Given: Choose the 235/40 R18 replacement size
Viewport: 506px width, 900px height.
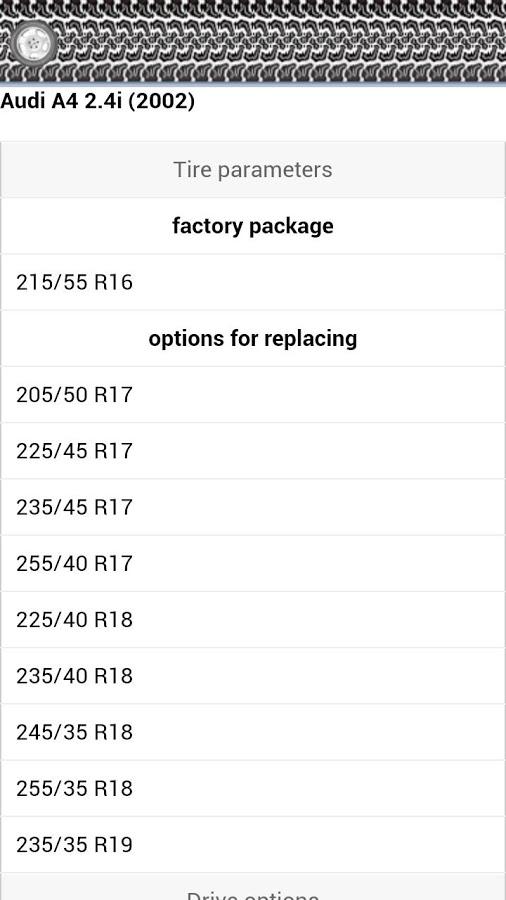Looking at the screenshot, I should point(253,676).
